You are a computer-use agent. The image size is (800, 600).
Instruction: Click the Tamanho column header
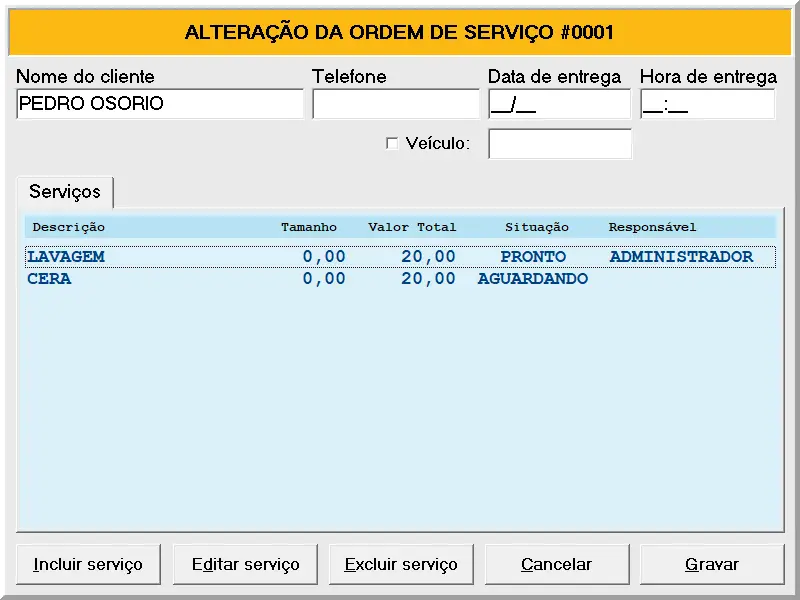pos(309,227)
